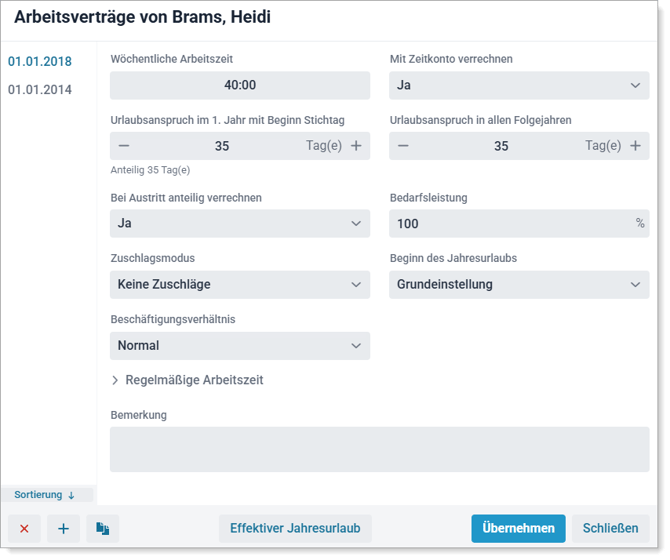The width and height of the screenshot is (670, 560).
Task: Open the Mit Zeitkonto verrechnen dropdown
Action: point(519,85)
